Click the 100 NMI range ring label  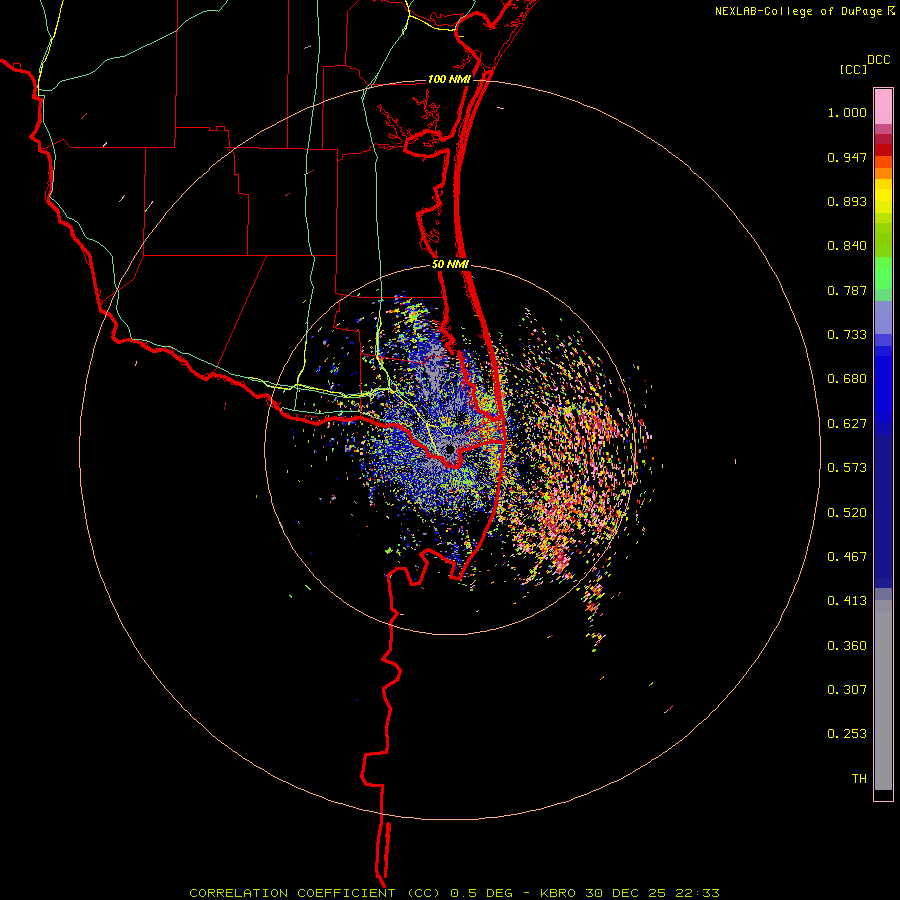[449, 79]
